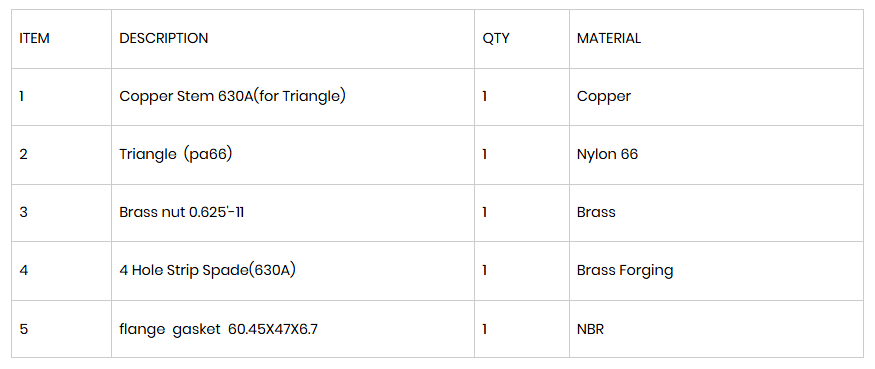Click the MATERIAL column header
Viewport: 875px width, 369px height.
click(717, 39)
